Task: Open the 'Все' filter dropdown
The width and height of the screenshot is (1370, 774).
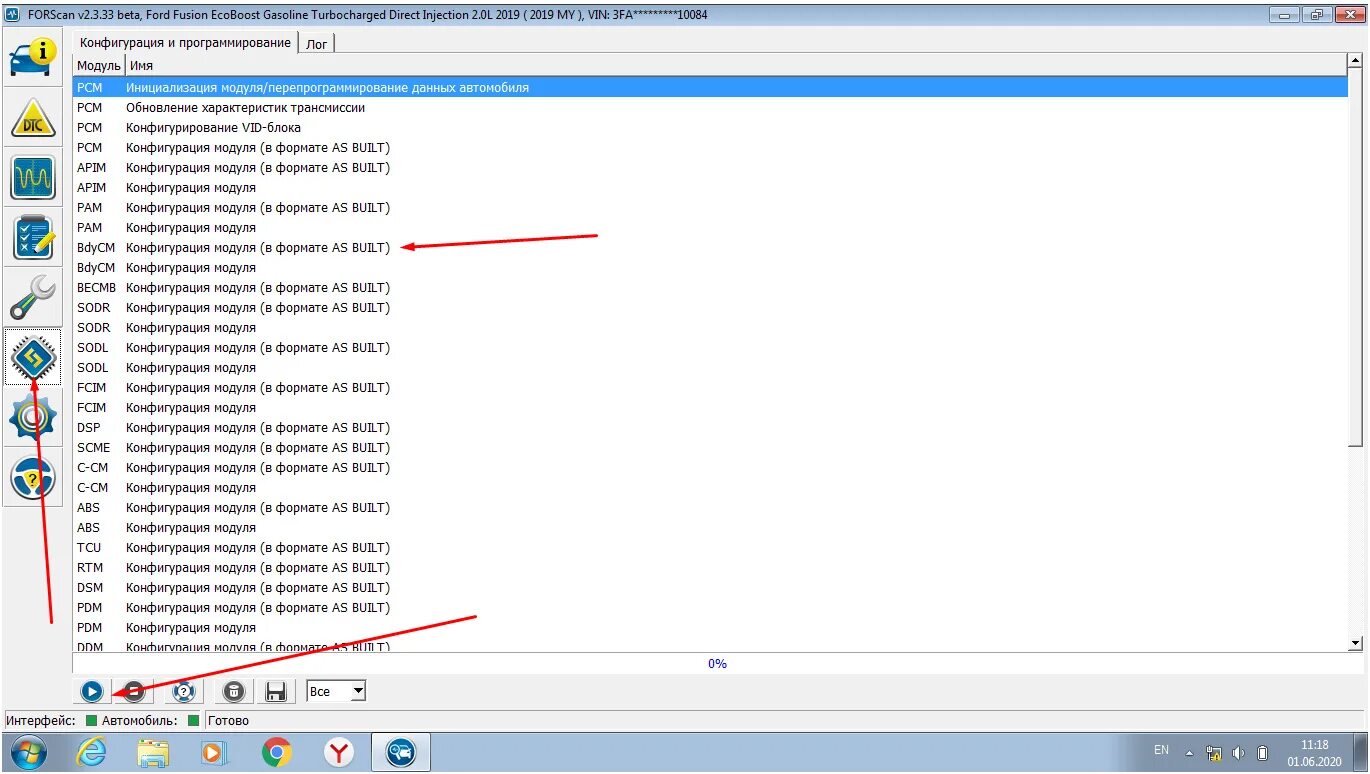Action: click(x=336, y=691)
